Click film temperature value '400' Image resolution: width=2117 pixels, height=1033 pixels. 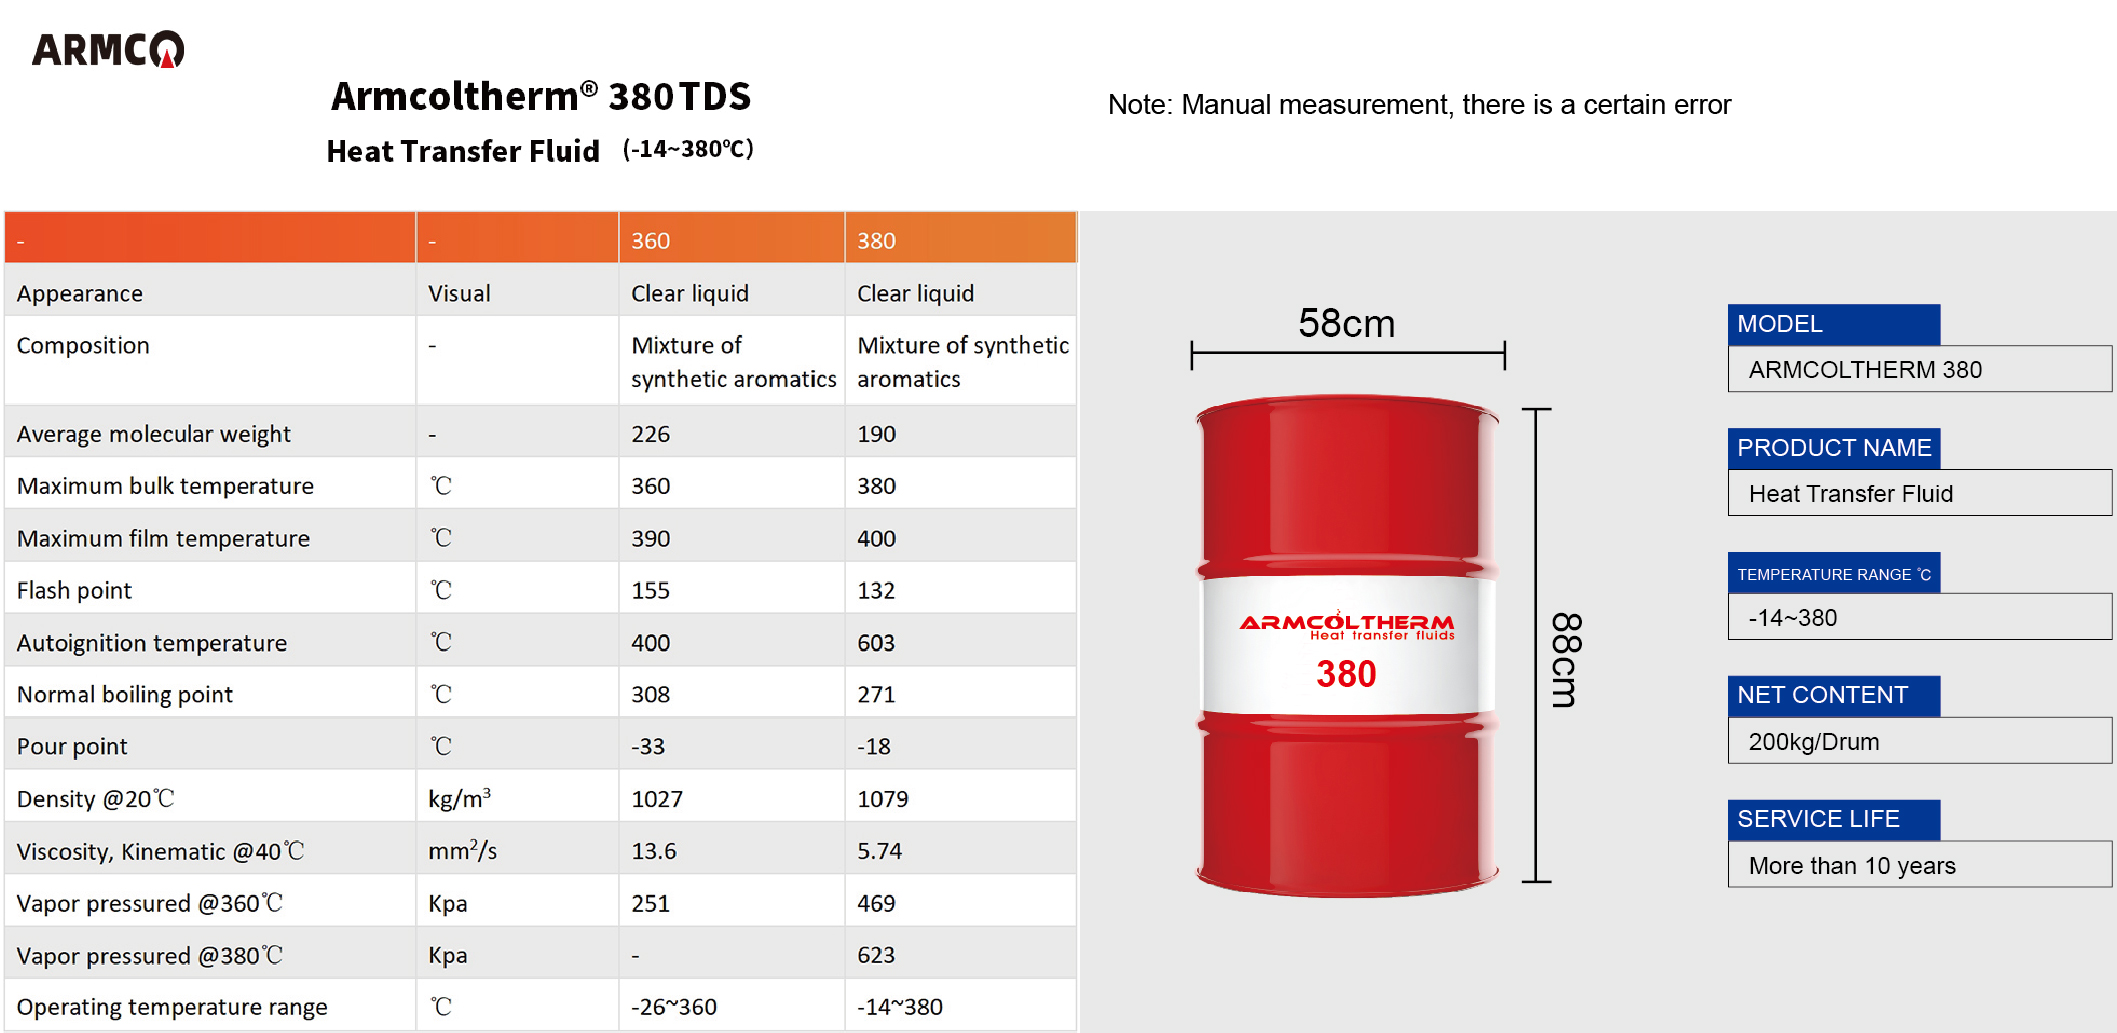pyautogui.click(x=876, y=538)
